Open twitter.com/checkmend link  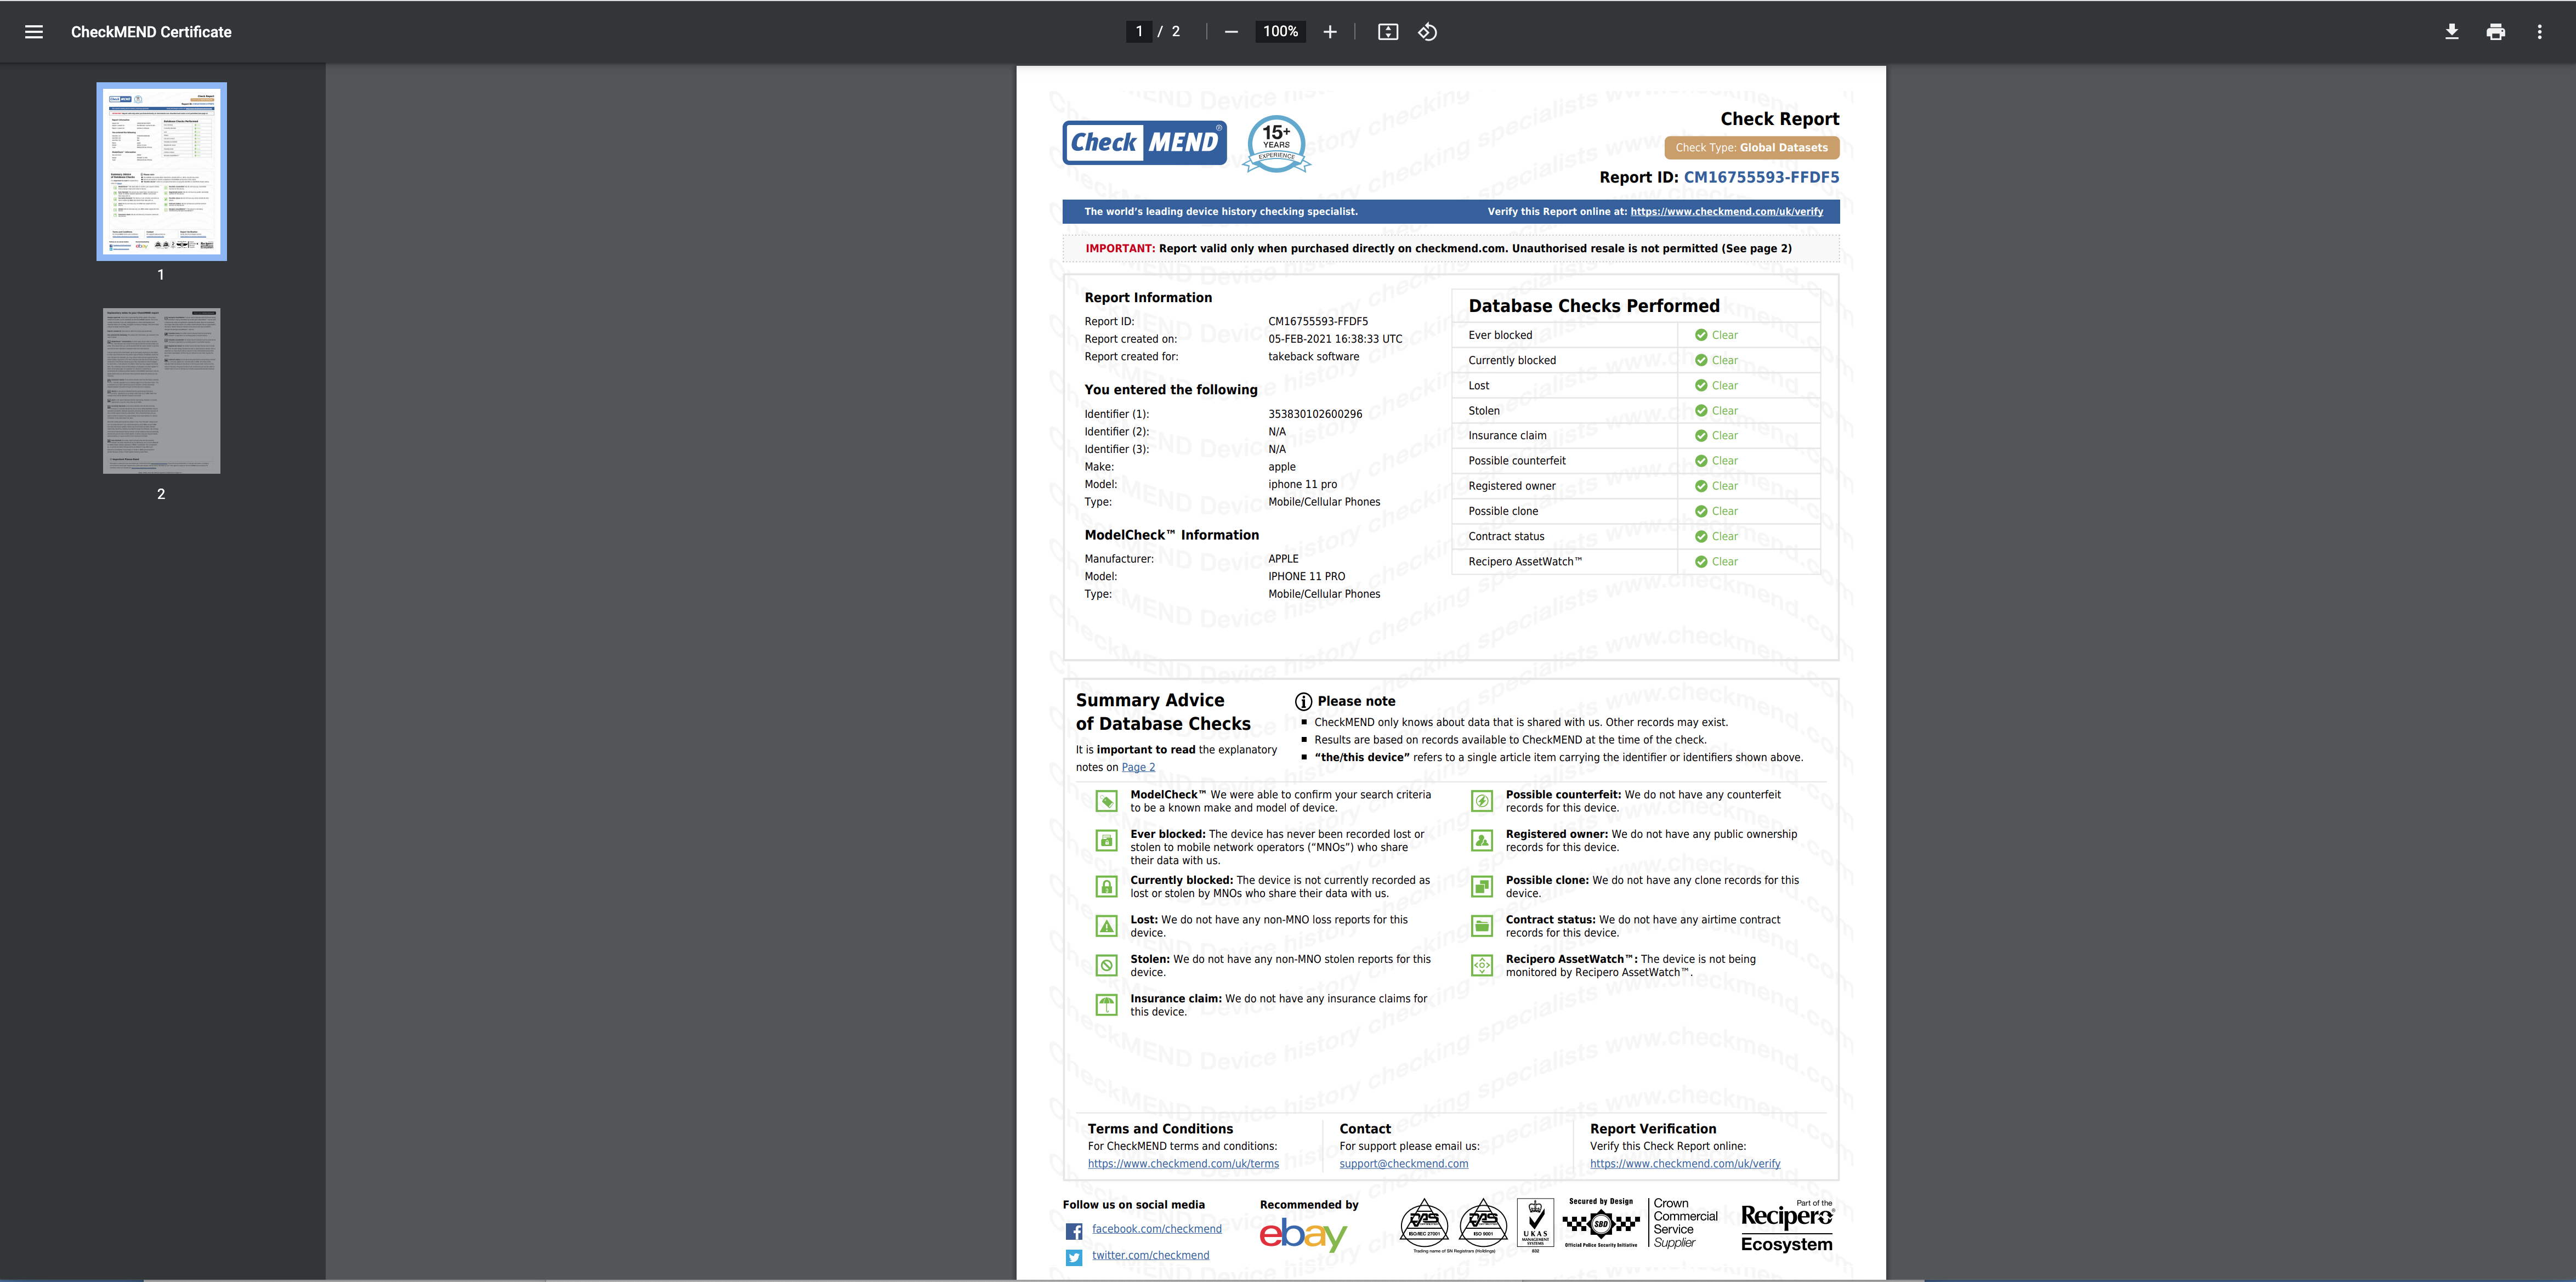point(1150,1255)
